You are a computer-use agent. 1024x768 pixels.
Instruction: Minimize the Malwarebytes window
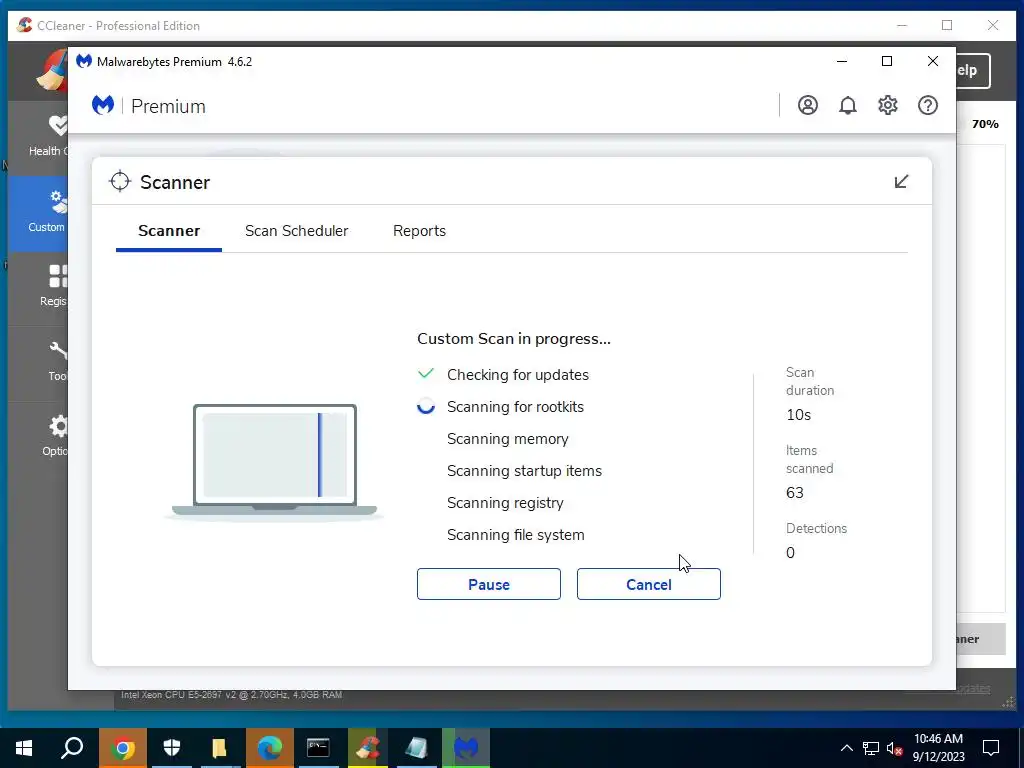click(842, 61)
